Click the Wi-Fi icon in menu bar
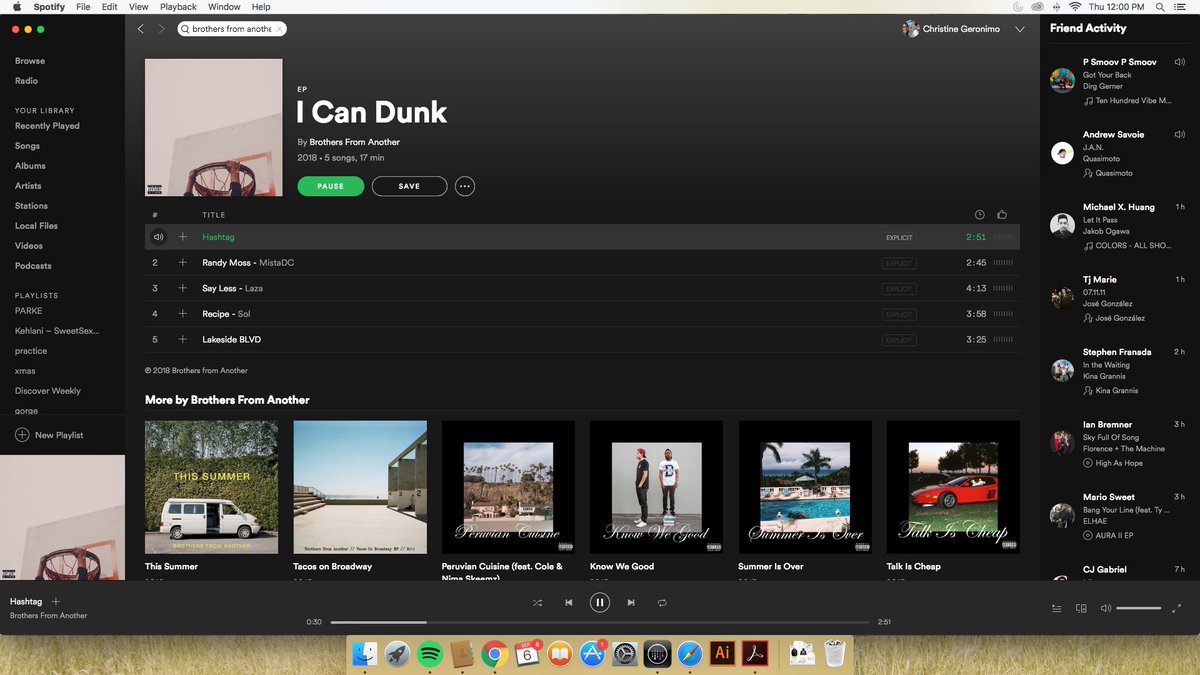 [x=1074, y=7]
